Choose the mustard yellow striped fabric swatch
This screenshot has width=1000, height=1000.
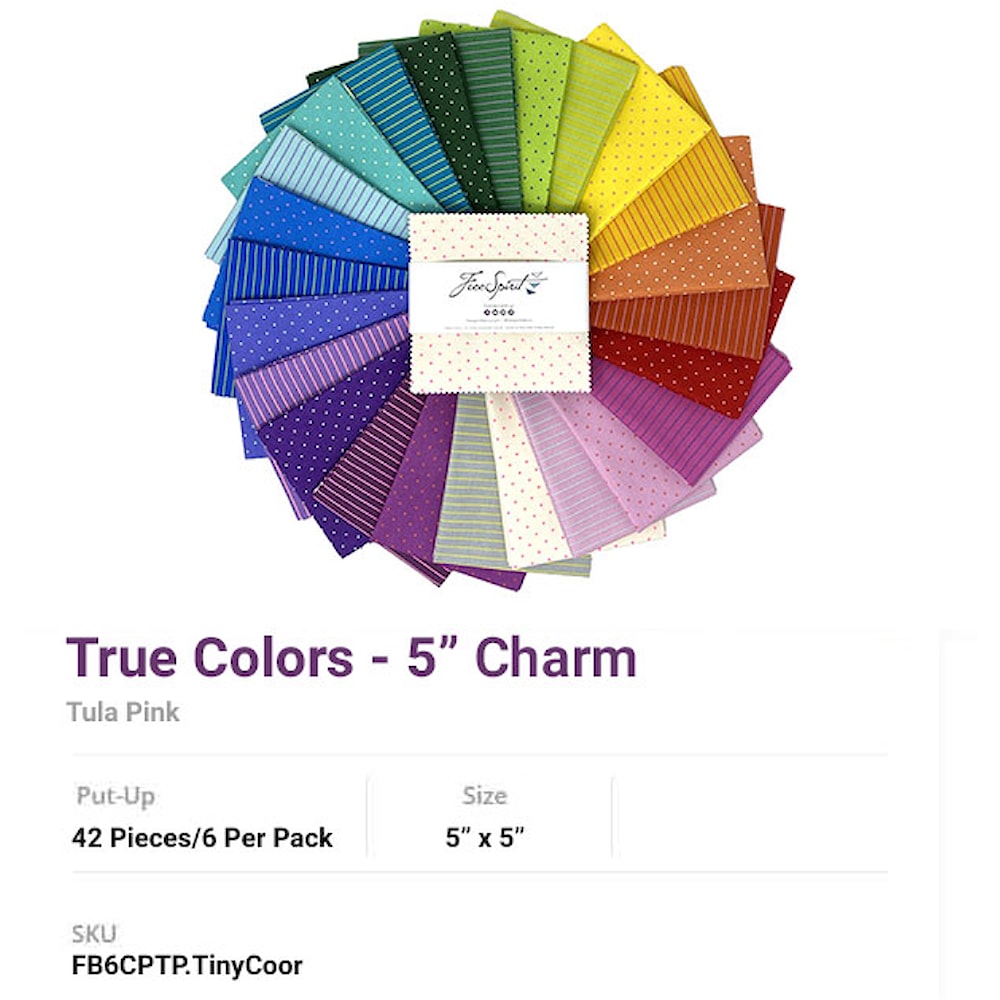click(x=670, y=204)
